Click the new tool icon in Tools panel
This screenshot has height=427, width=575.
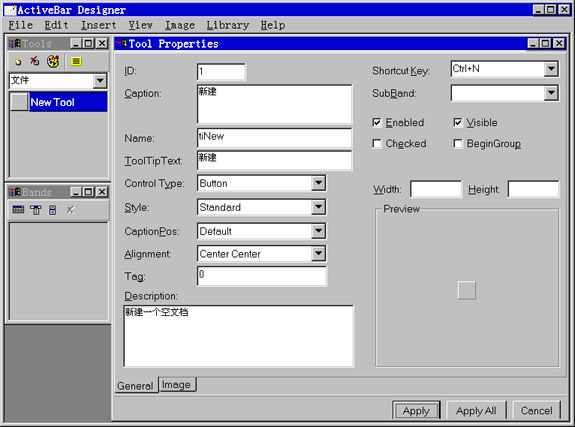coord(18,61)
